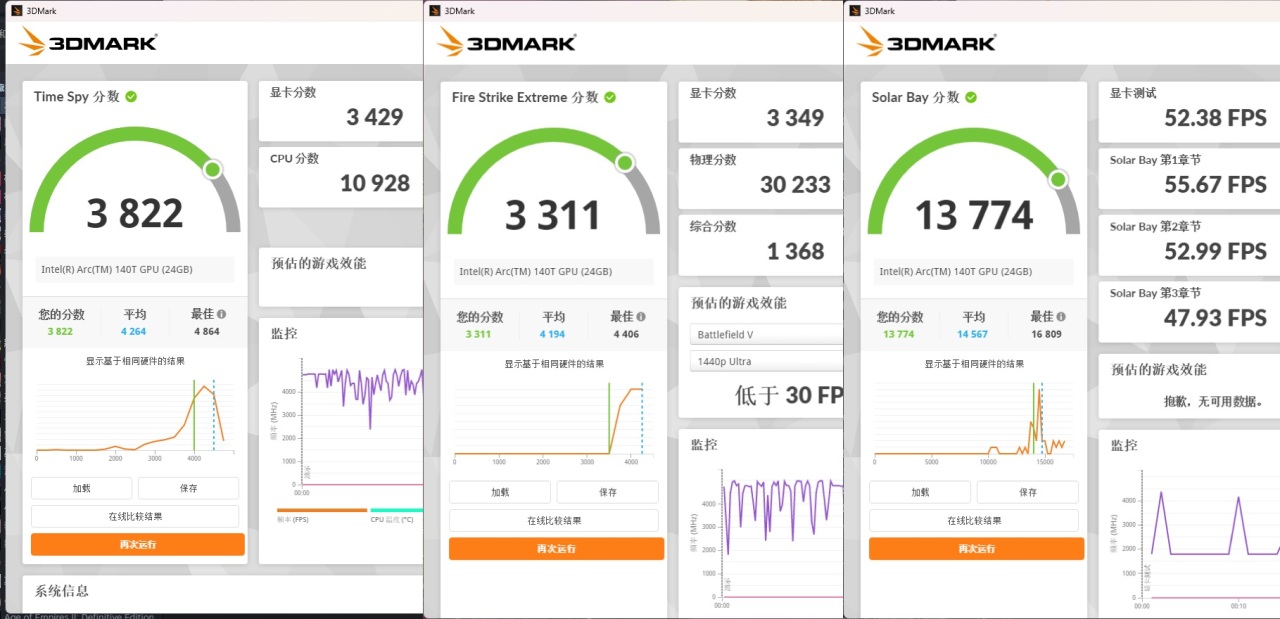
Task: Click the 3DMARK logo in Fire Strike Extreme window
Action: click(507, 41)
